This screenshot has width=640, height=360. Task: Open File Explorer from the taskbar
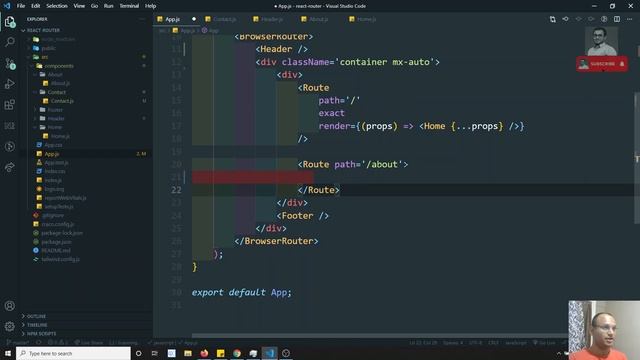point(188,353)
